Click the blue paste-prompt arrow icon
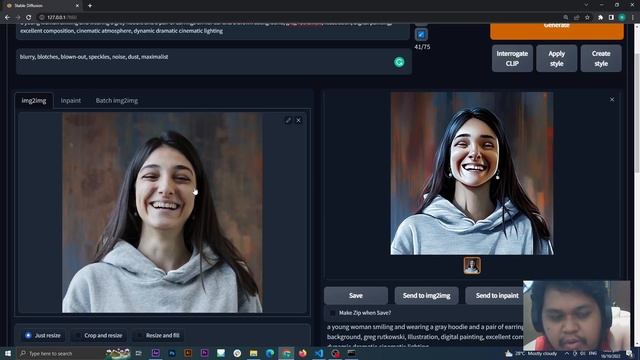Viewport: 640px width, 360px height. pos(421,34)
